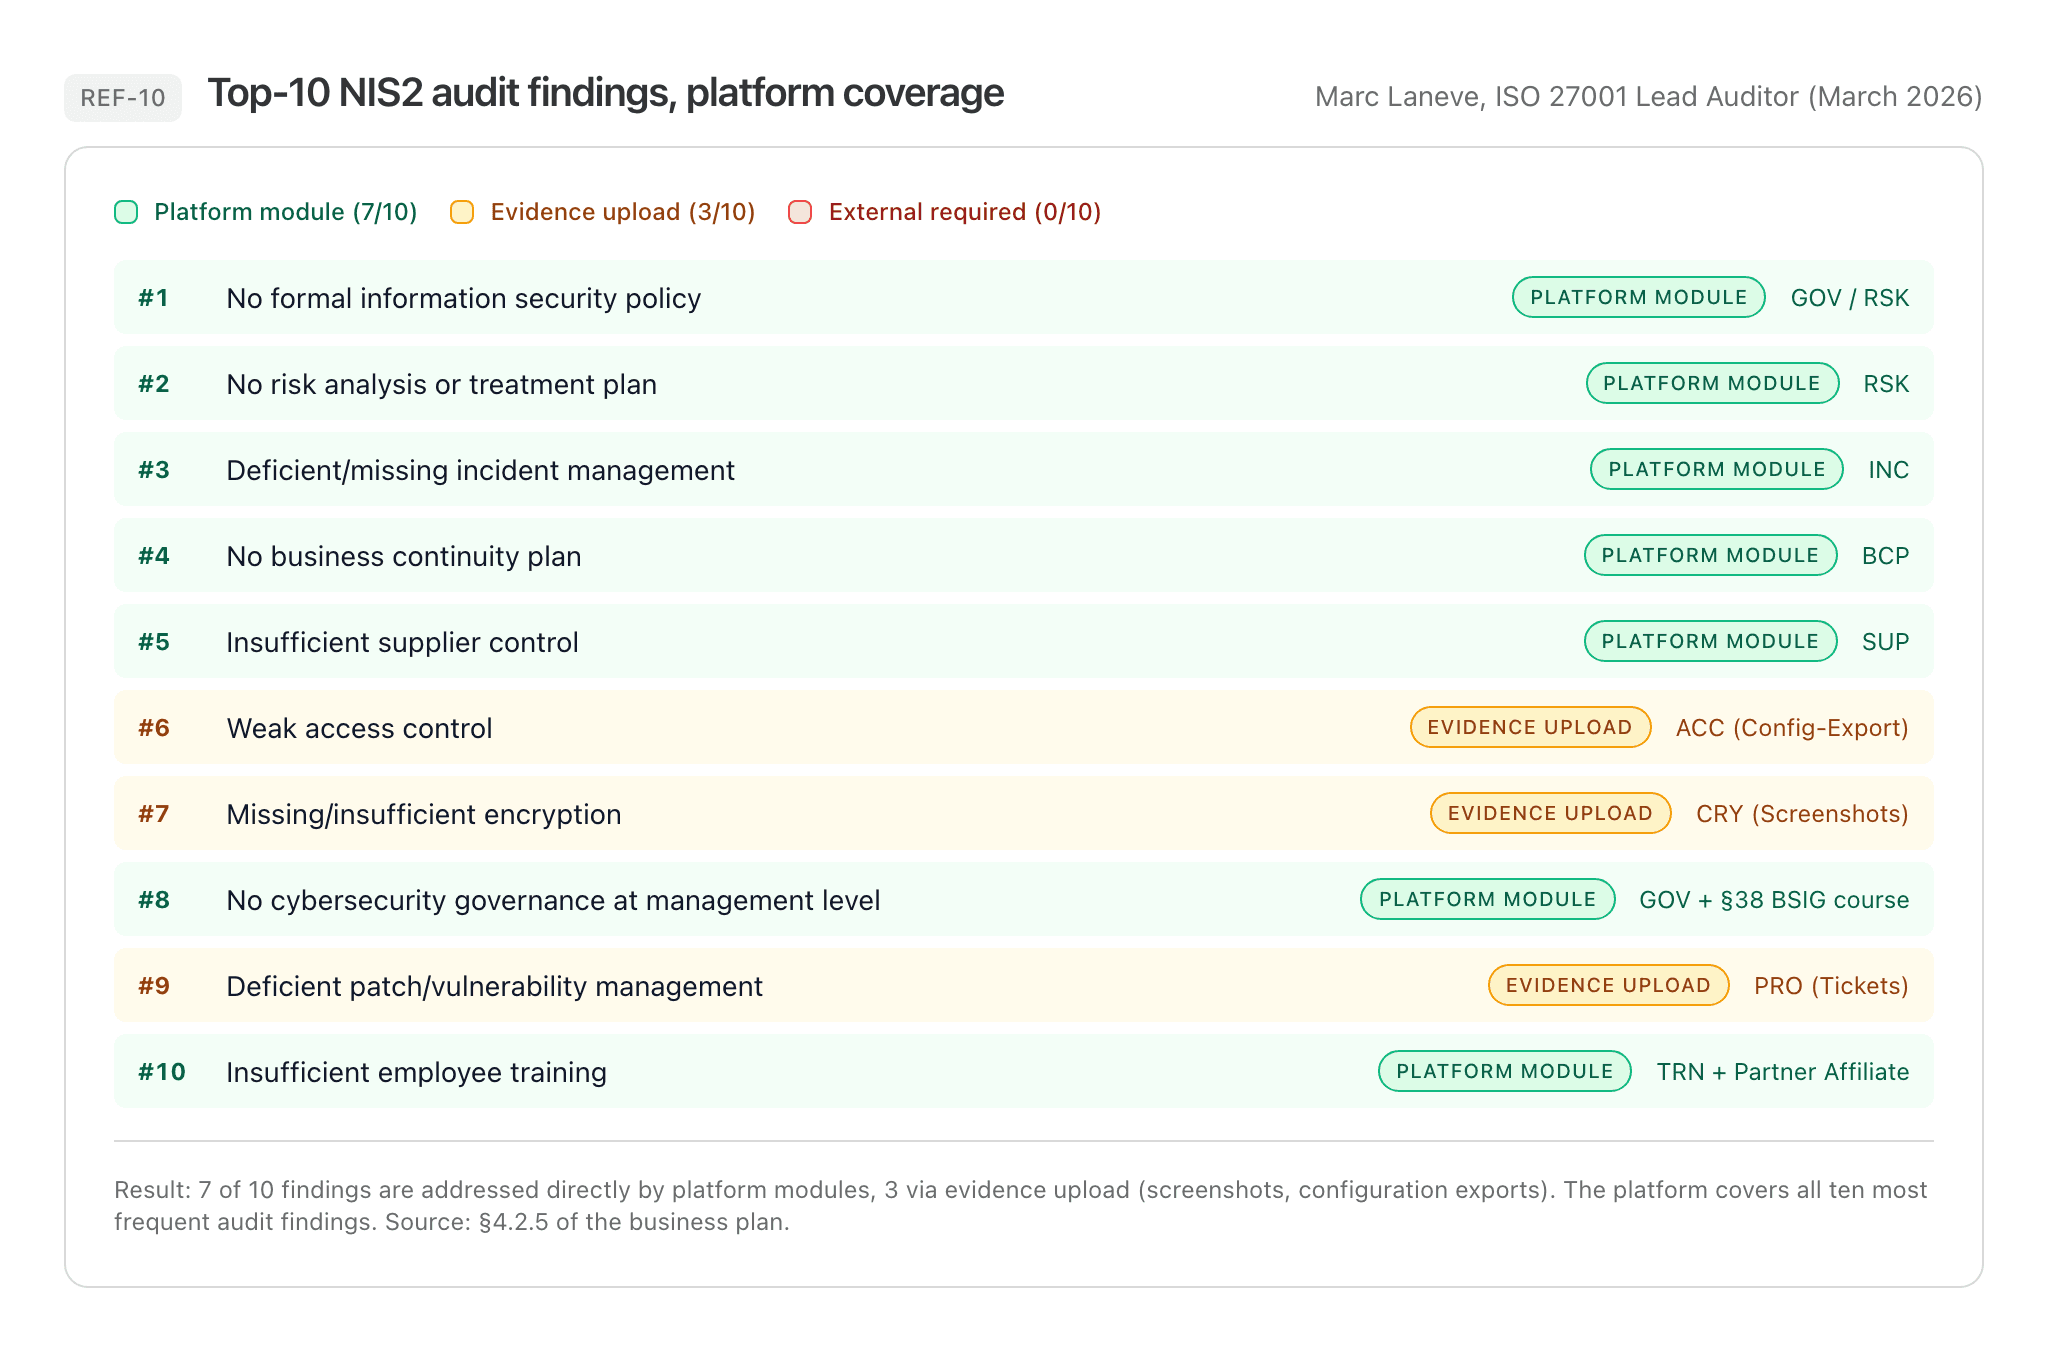Select 'Insufficient employee training' finding
The width and height of the screenshot is (2048, 1352).
coord(417,1072)
